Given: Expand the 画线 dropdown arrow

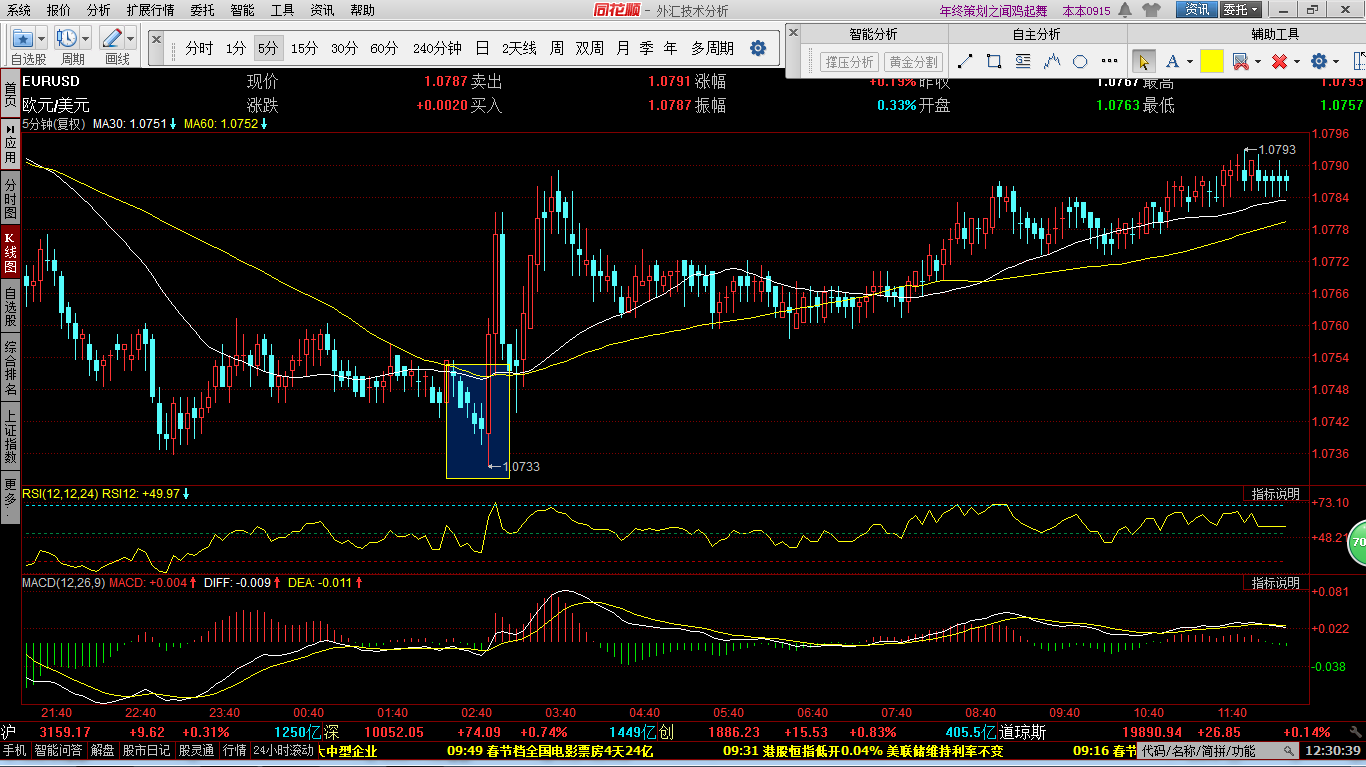Looking at the screenshot, I should click(x=130, y=39).
